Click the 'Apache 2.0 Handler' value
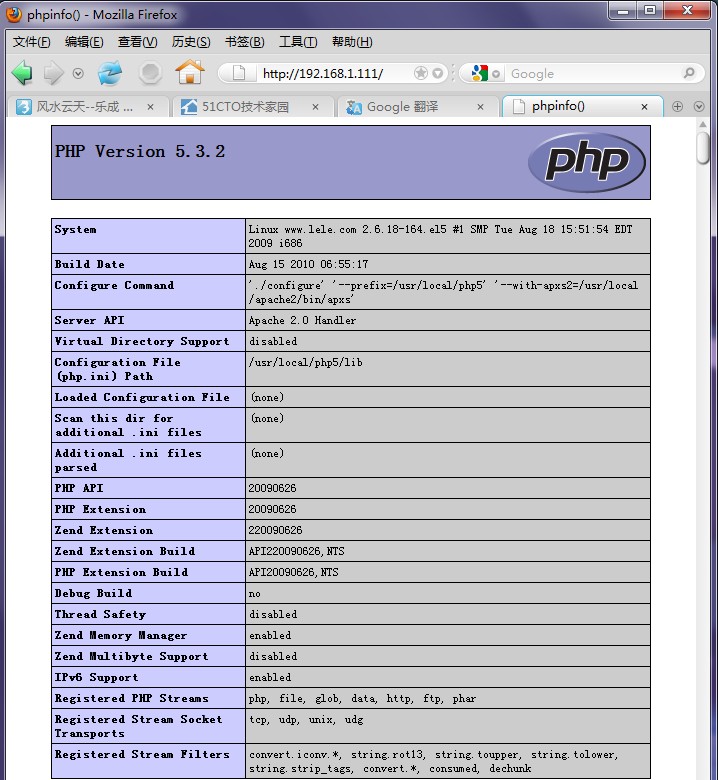 pyautogui.click(x=302, y=320)
